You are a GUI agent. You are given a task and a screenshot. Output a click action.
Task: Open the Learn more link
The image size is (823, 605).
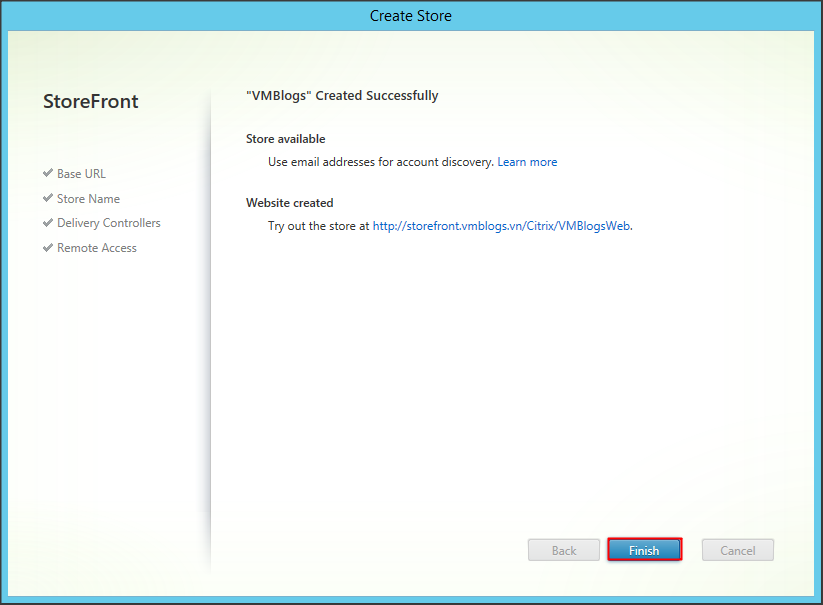click(x=527, y=162)
